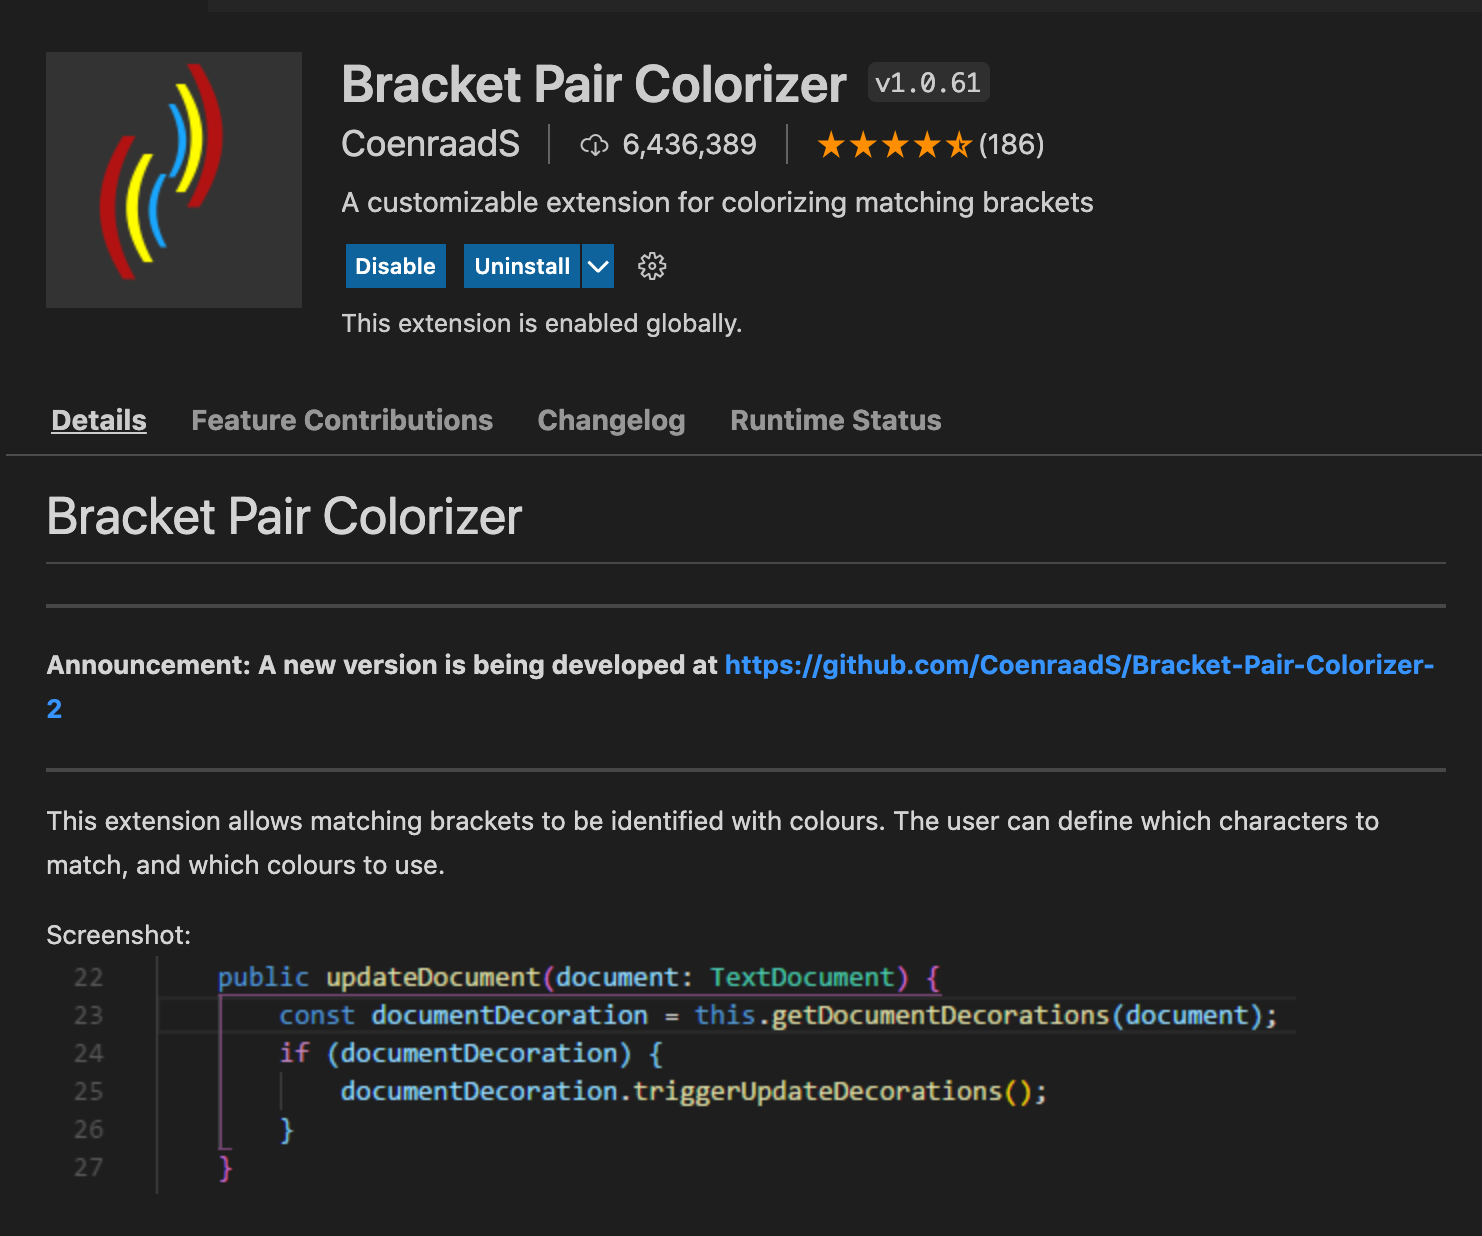Switch to the Details tab
This screenshot has width=1482, height=1236.
pos(99,420)
